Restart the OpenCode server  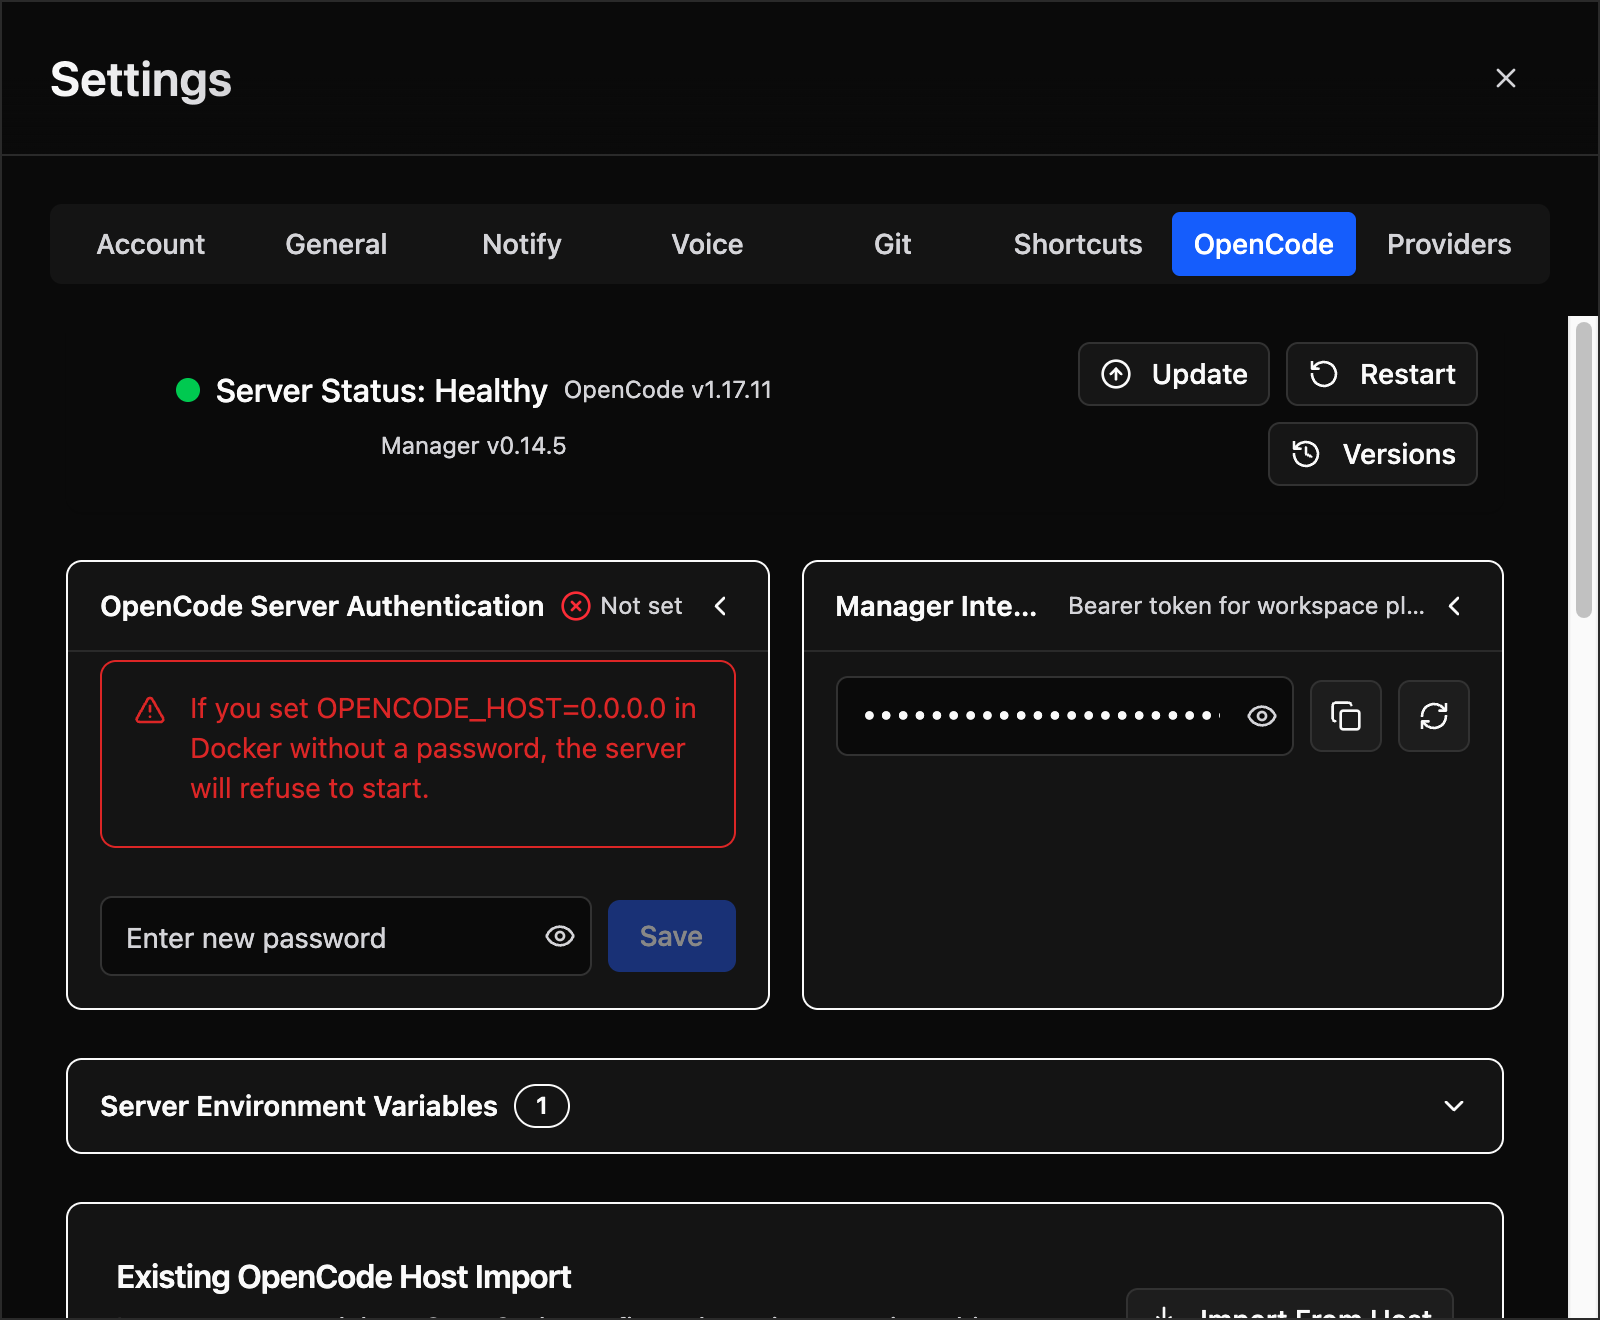tap(1382, 374)
